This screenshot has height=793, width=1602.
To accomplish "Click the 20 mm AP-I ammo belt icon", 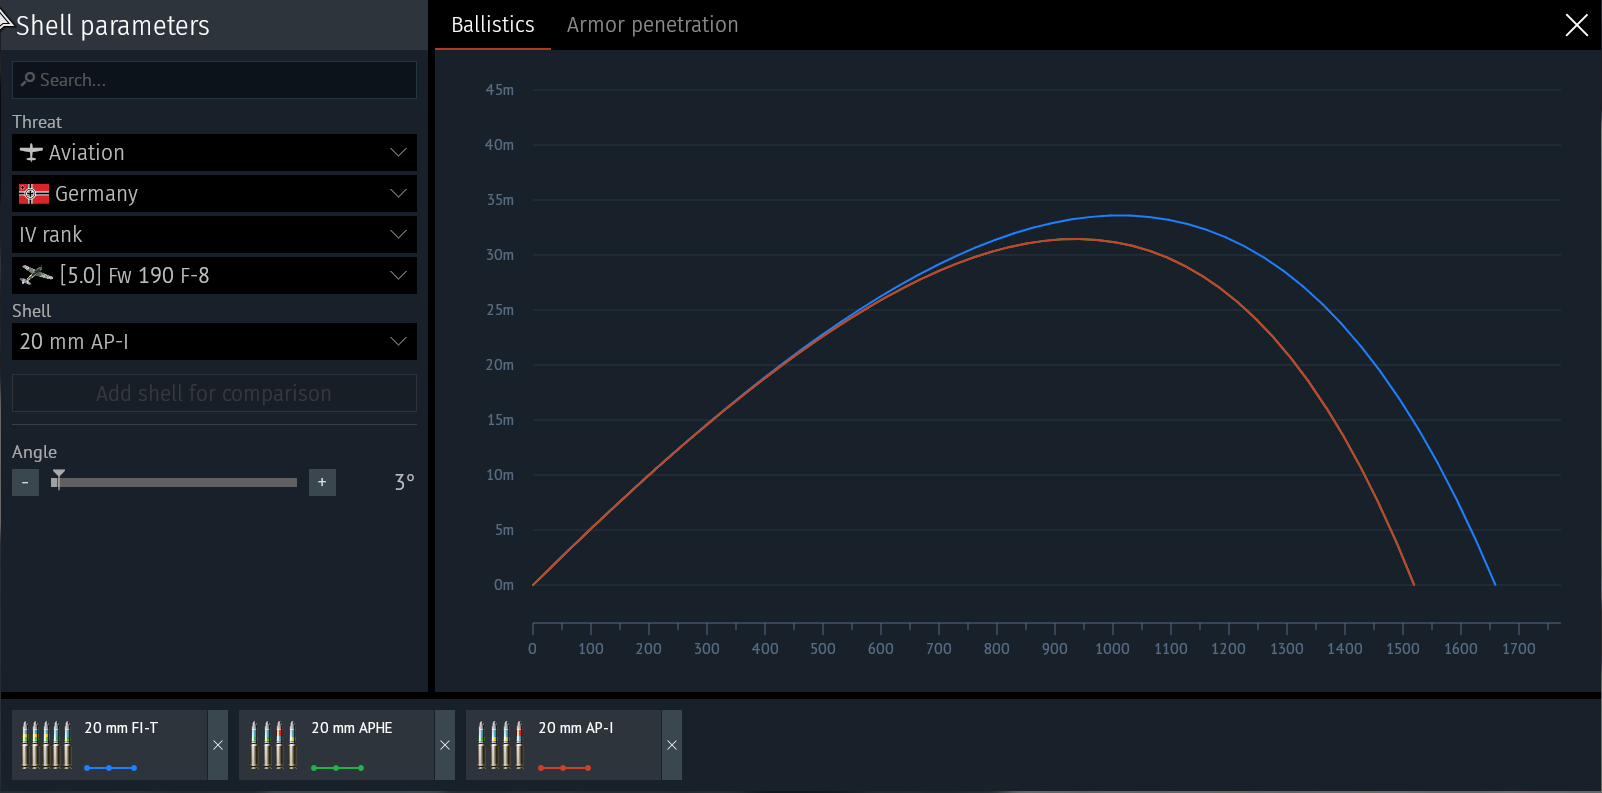I will pos(500,745).
